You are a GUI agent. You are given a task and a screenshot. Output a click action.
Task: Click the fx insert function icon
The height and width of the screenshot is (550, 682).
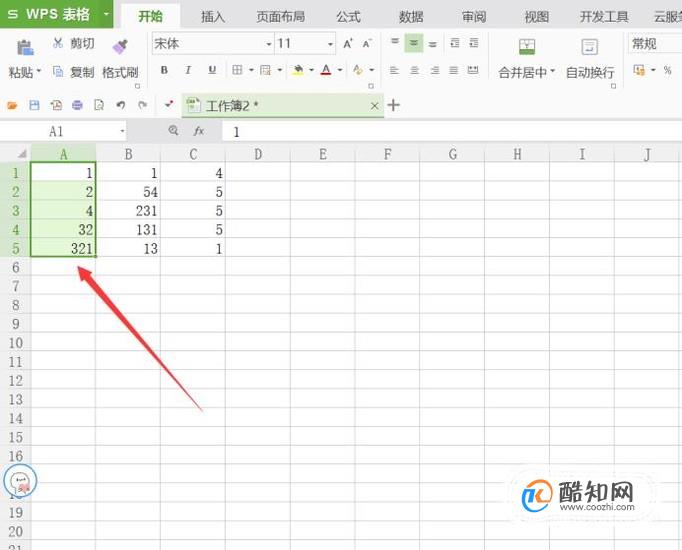pyautogui.click(x=199, y=131)
